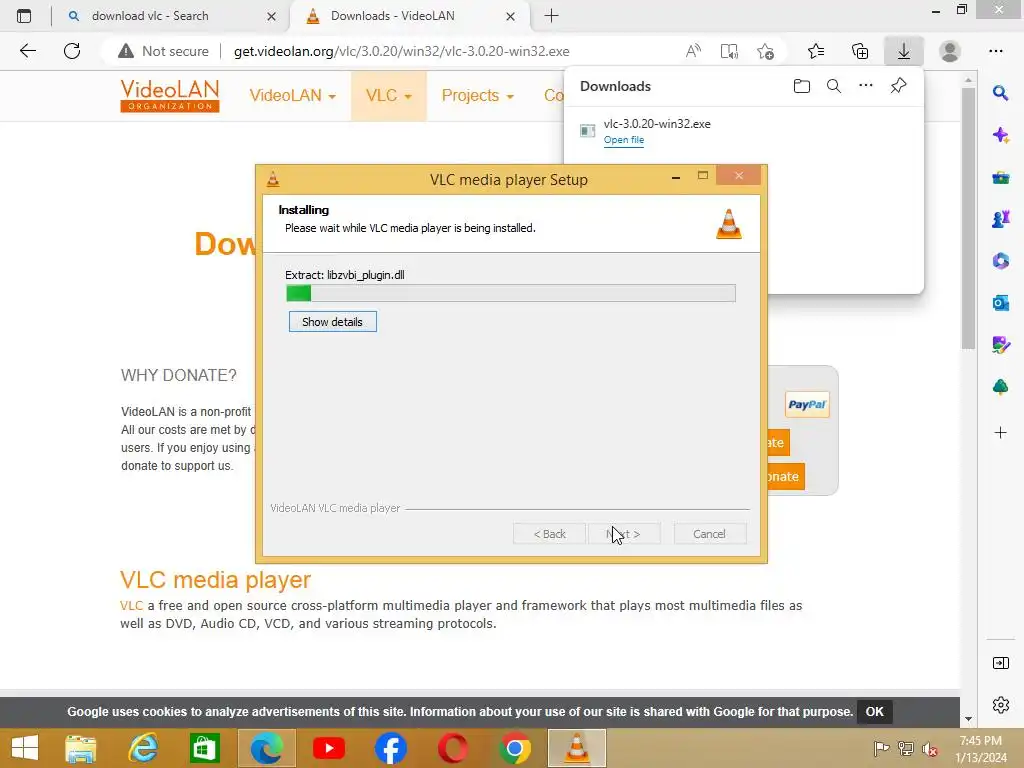Click the Extract: libzvbi_plugin.dll status text

345,275
